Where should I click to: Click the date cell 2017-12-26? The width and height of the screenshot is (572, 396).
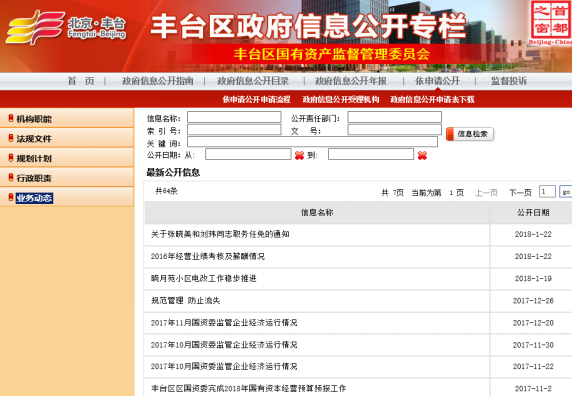tap(533, 301)
